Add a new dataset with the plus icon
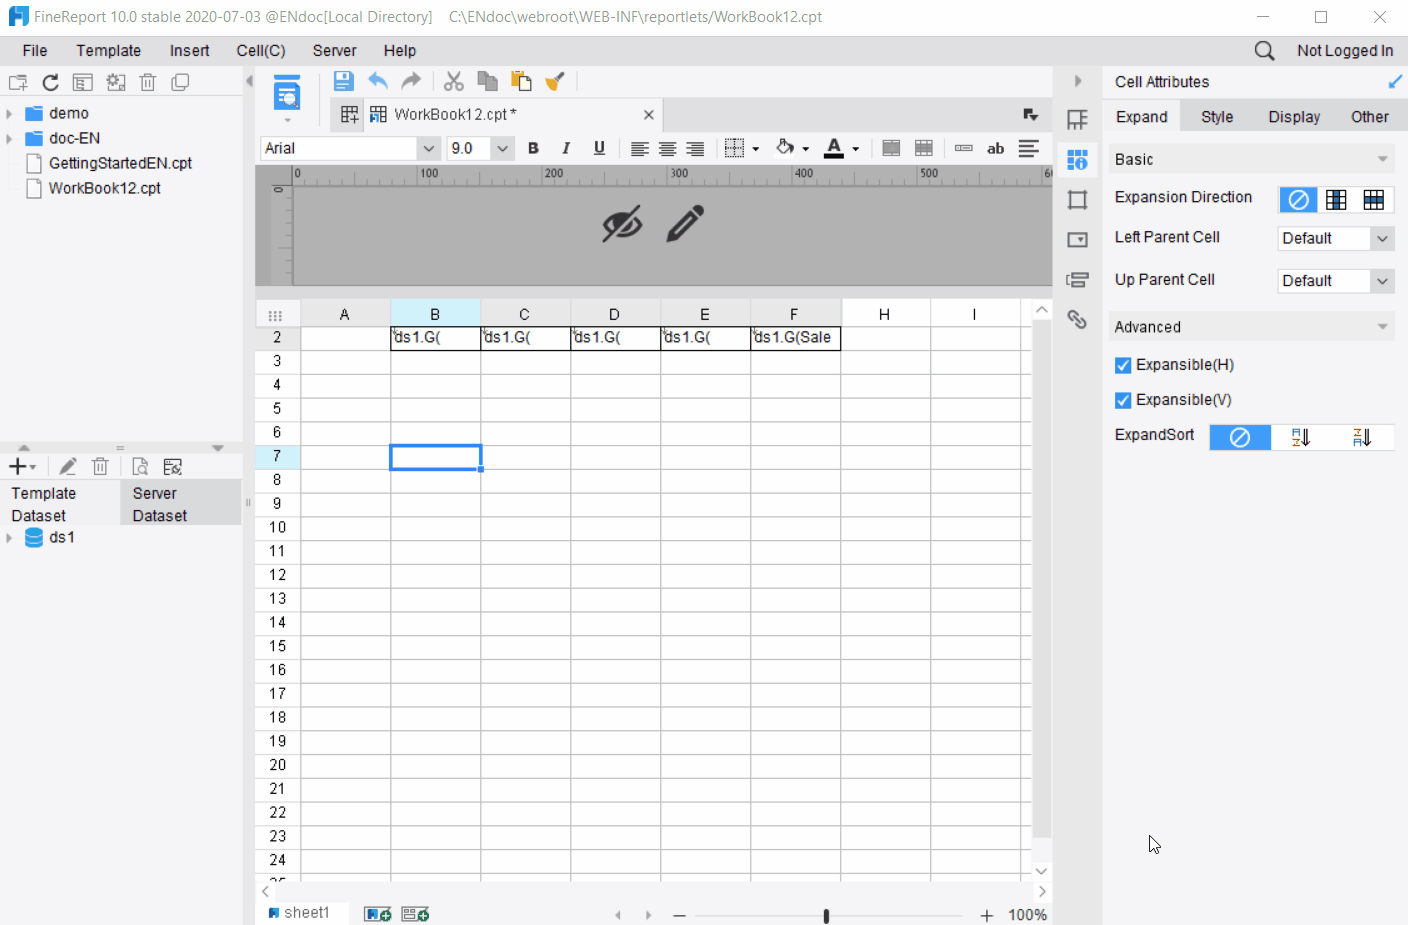The height and width of the screenshot is (925, 1408). click(17, 467)
